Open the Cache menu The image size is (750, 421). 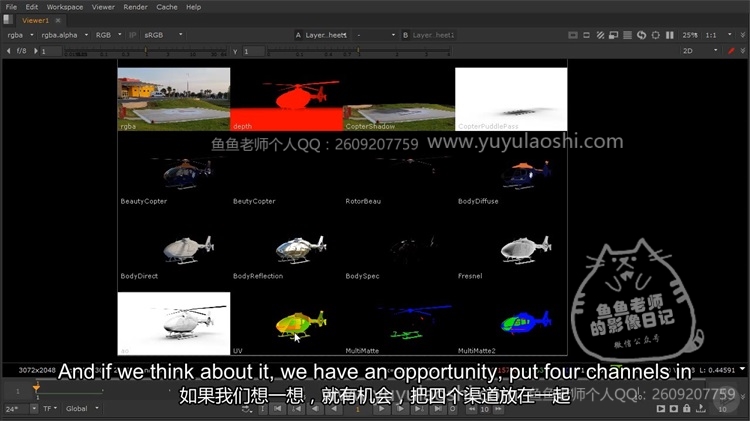point(166,7)
